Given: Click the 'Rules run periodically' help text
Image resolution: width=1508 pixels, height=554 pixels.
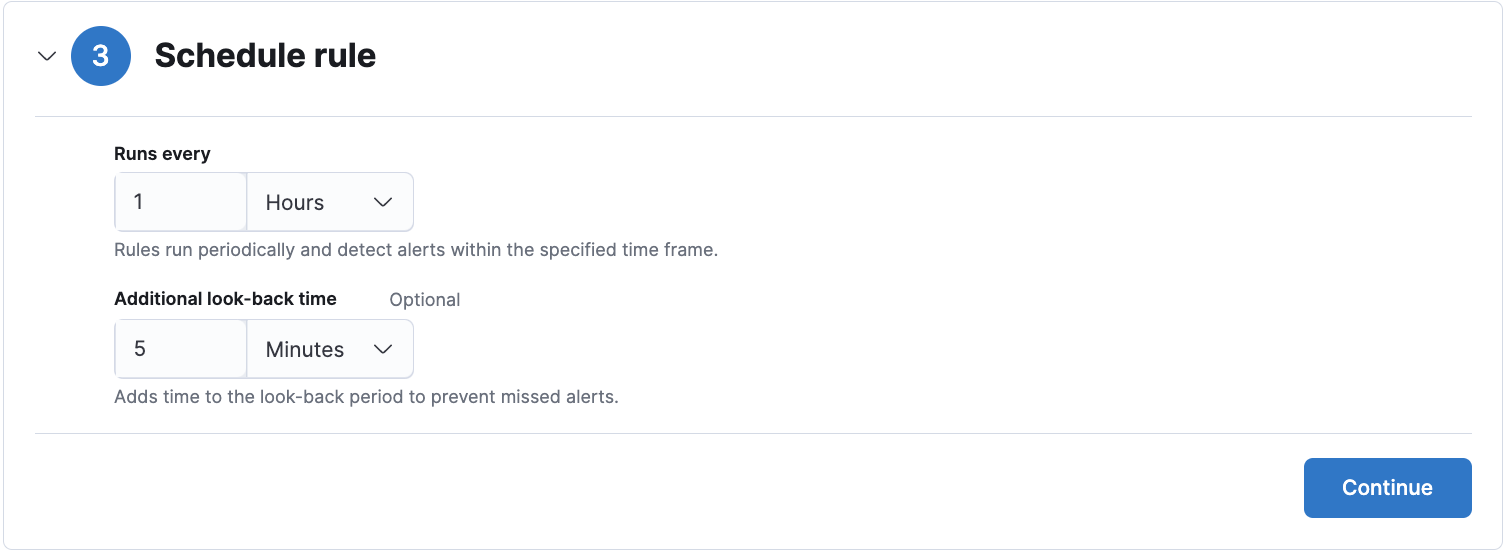Looking at the screenshot, I should point(416,250).
